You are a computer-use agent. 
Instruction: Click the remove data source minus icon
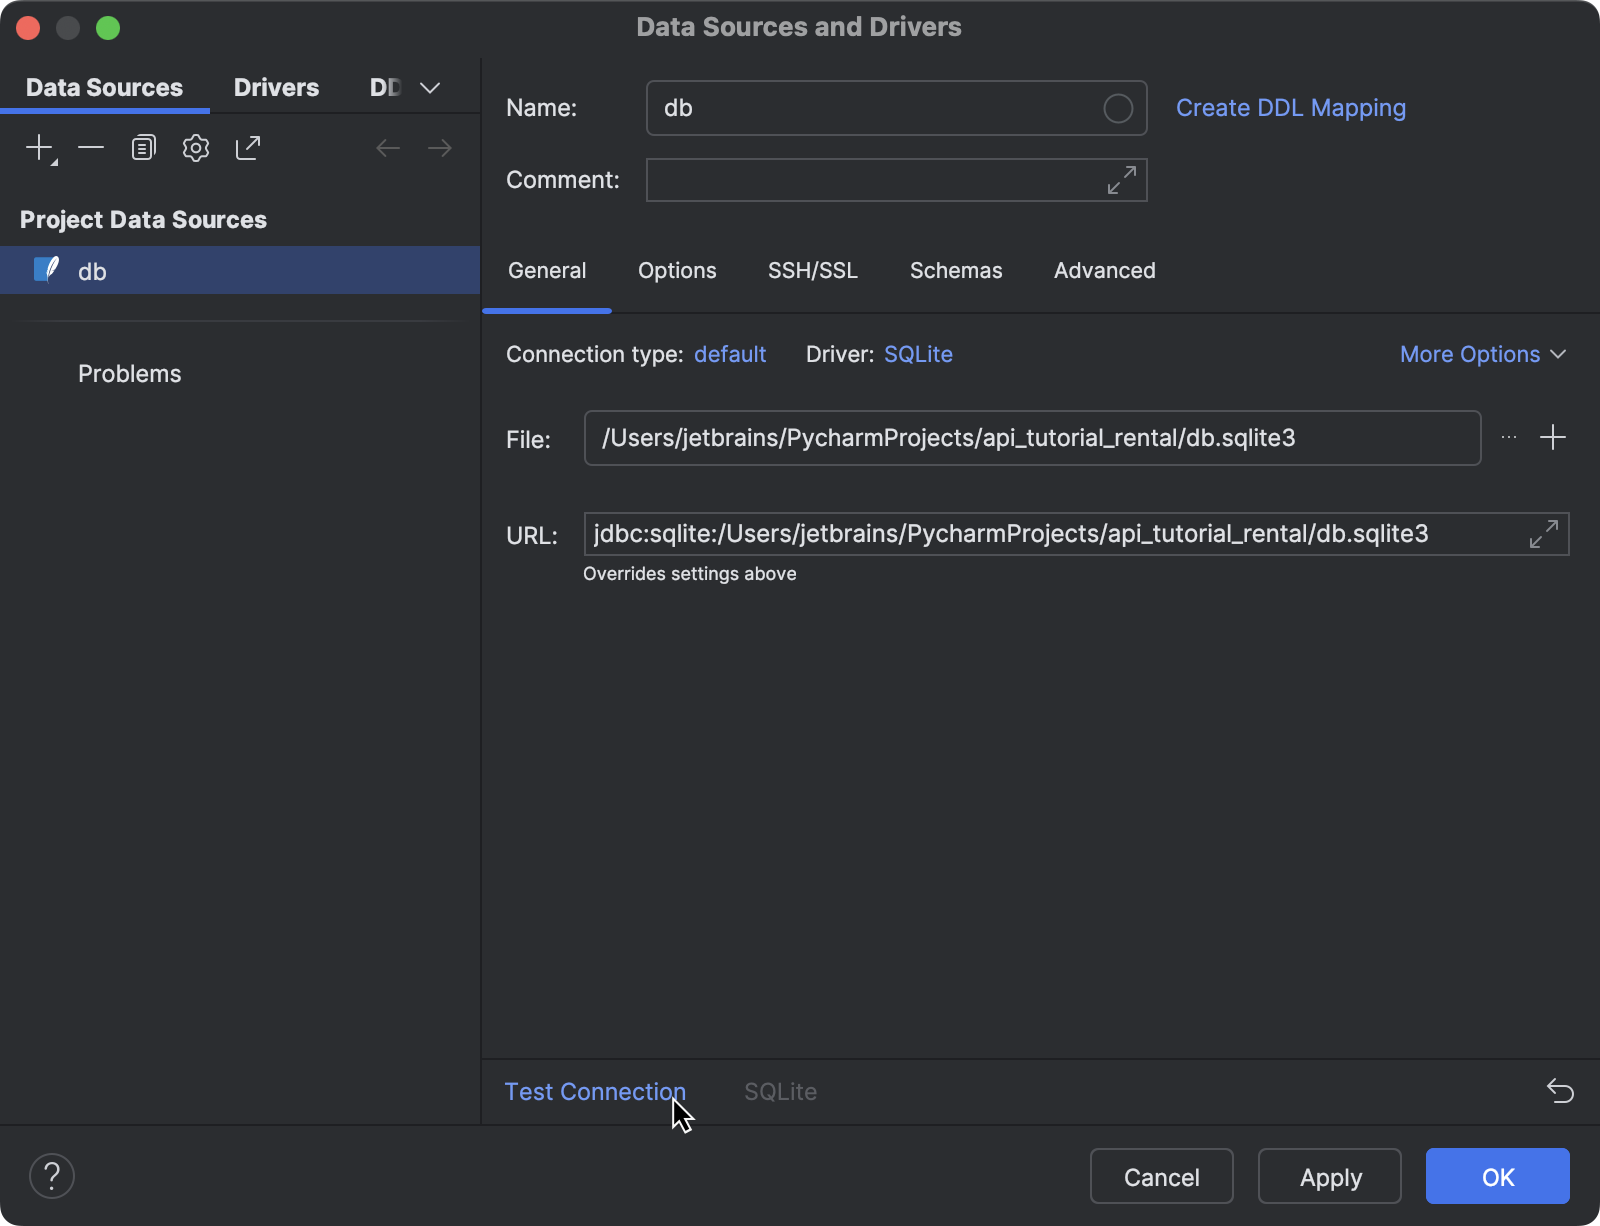(91, 148)
